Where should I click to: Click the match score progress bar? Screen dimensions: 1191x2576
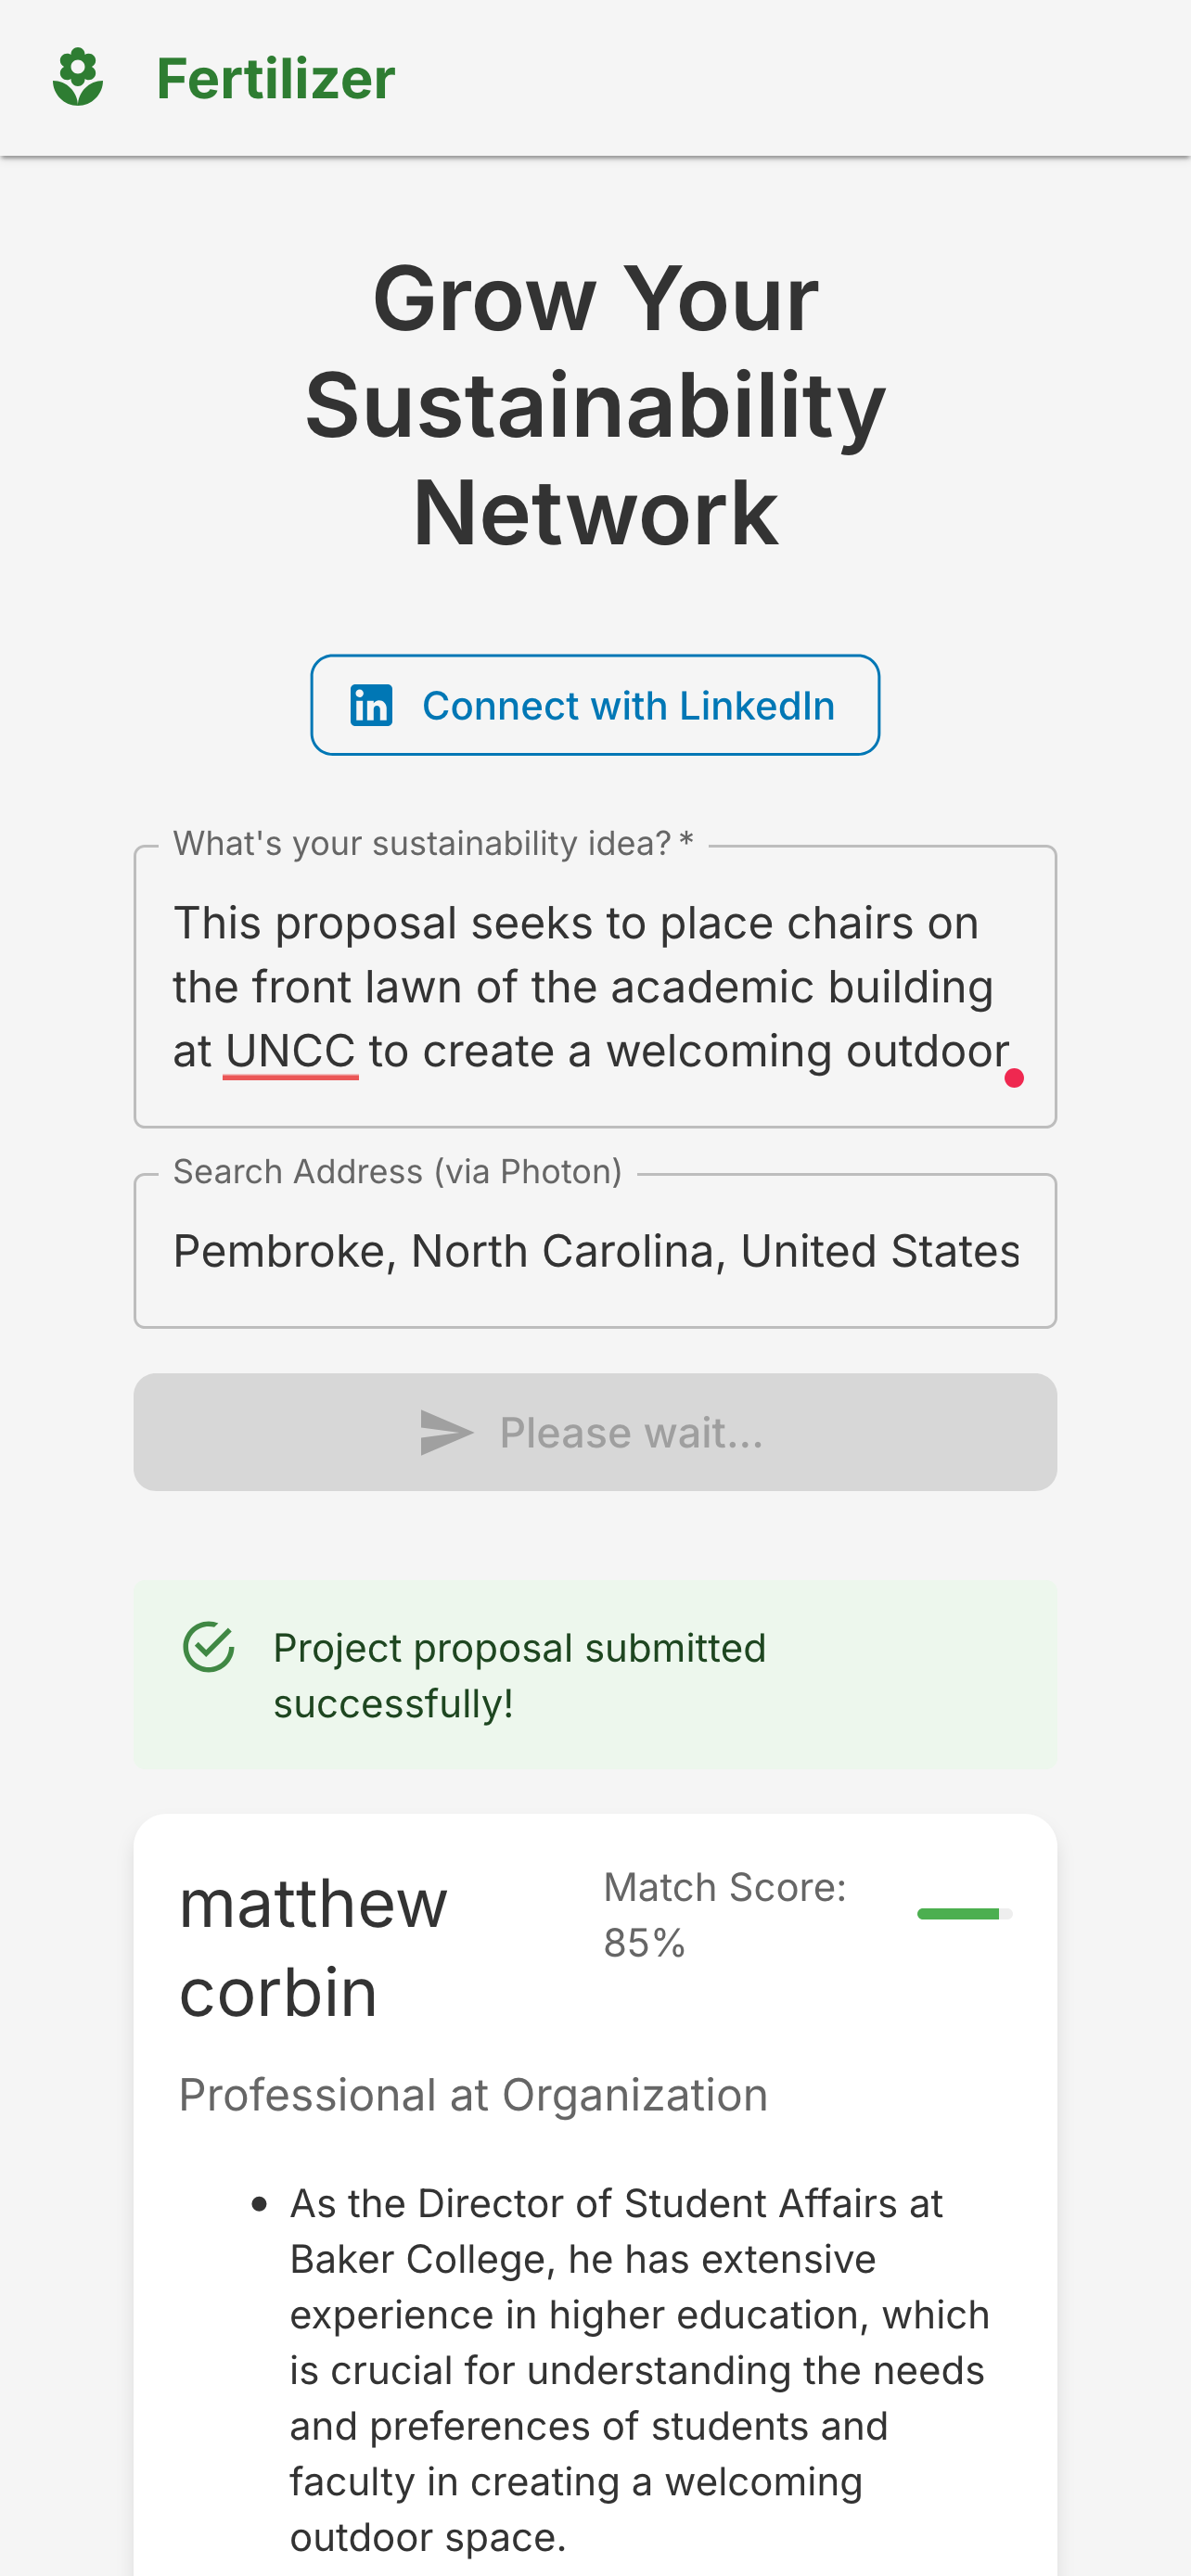click(x=964, y=1913)
